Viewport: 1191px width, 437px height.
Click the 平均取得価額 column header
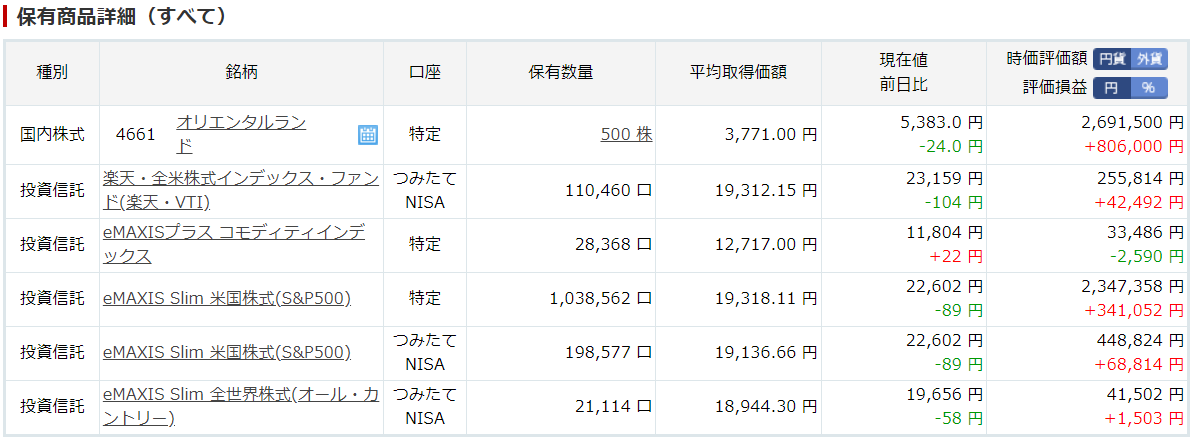click(738, 73)
